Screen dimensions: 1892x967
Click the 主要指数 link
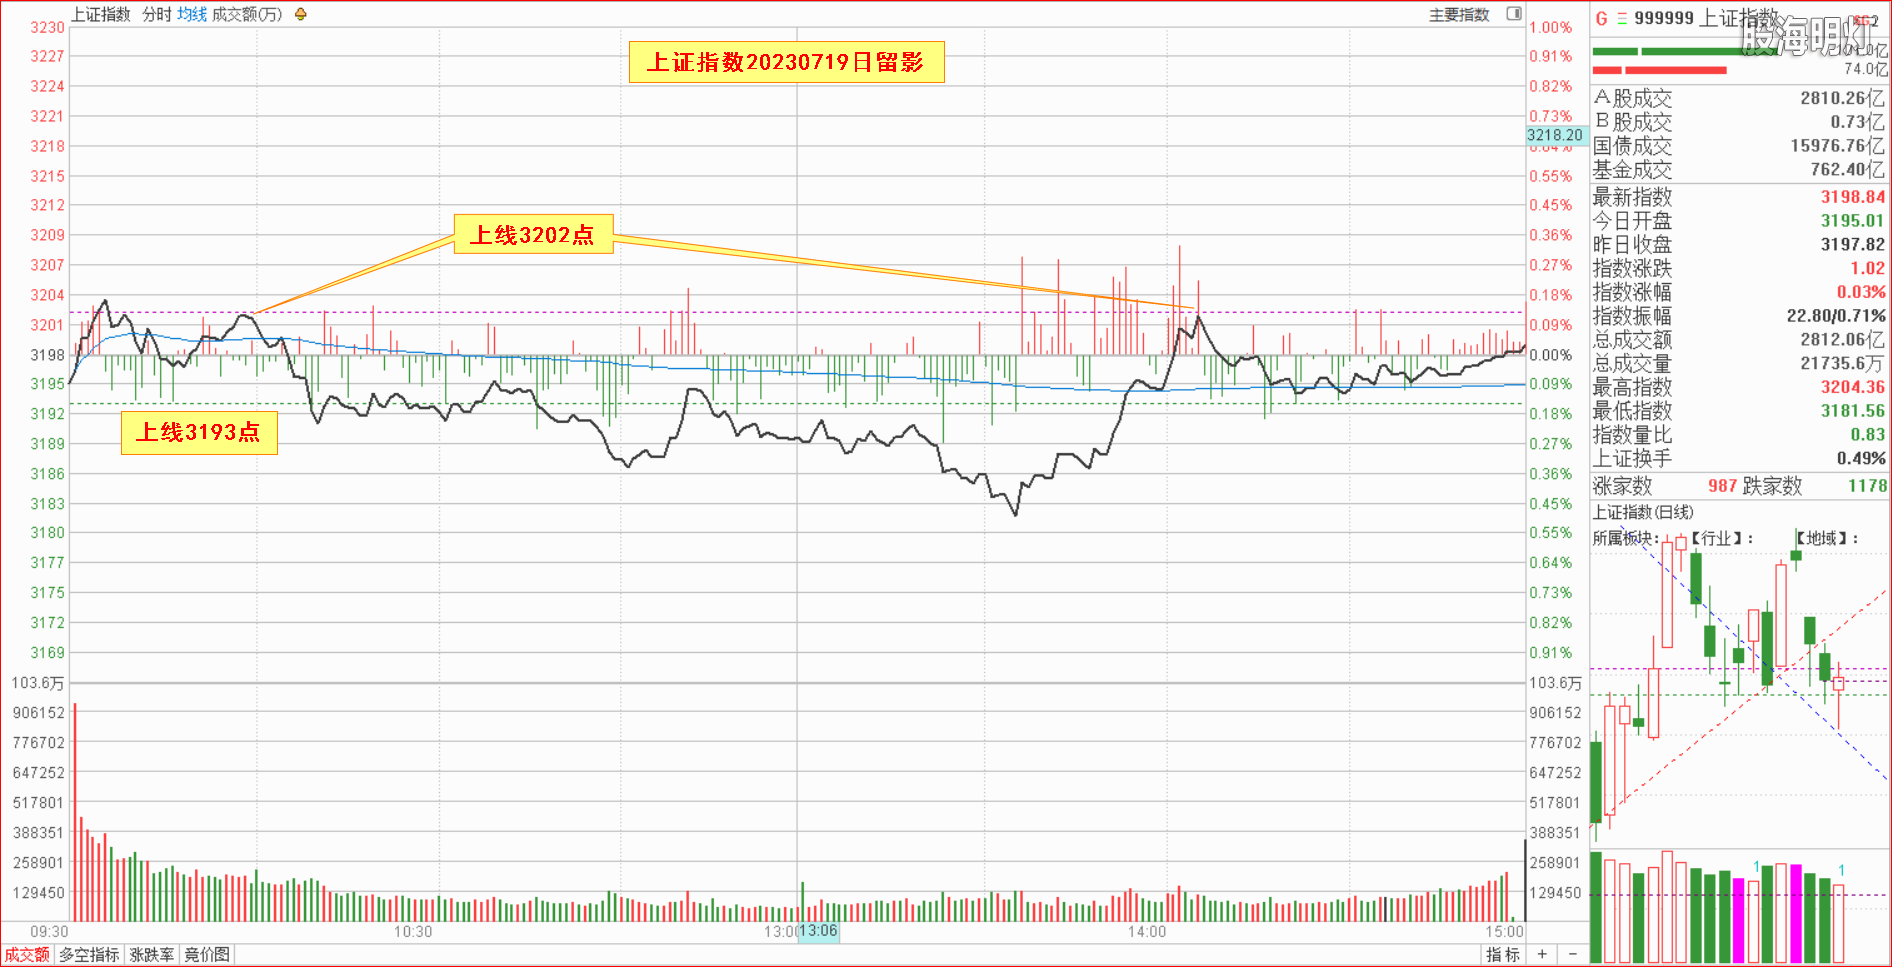pyautogui.click(x=1459, y=14)
